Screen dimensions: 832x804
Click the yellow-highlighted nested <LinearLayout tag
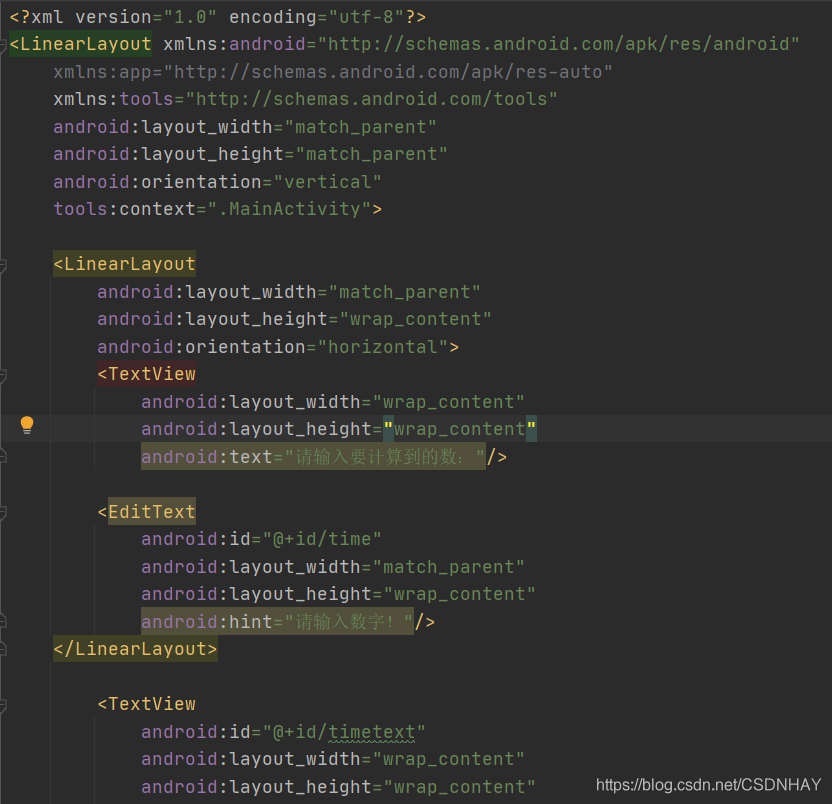click(x=124, y=263)
